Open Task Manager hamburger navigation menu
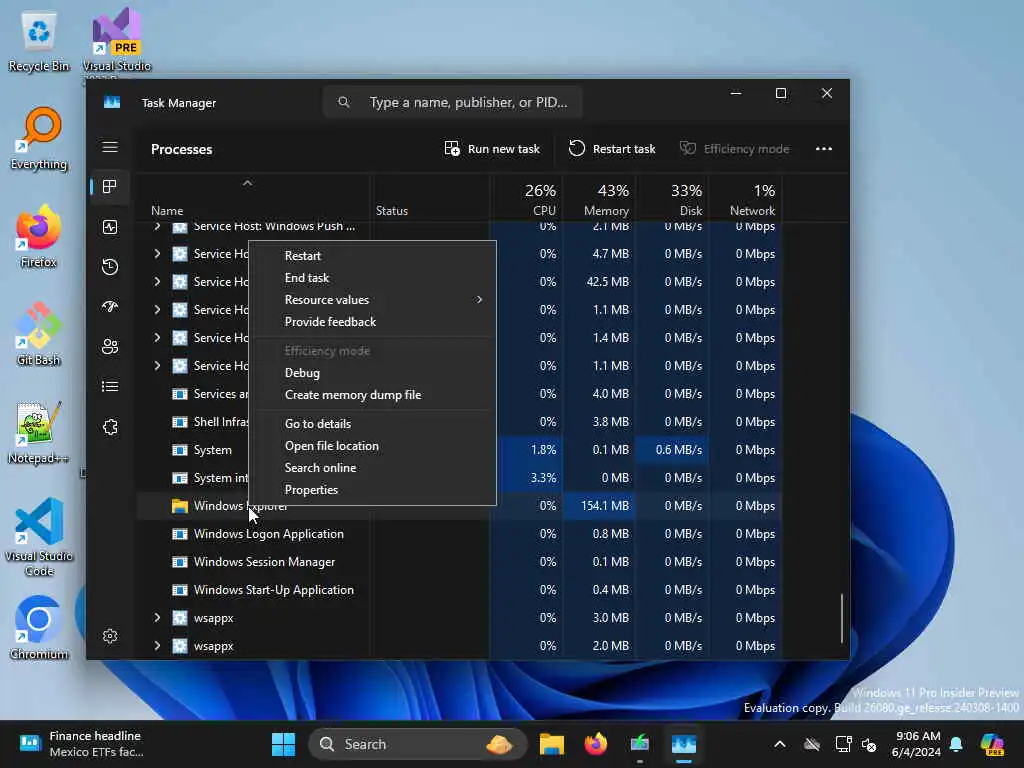1024x768 pixels. [x=110, y=147]
